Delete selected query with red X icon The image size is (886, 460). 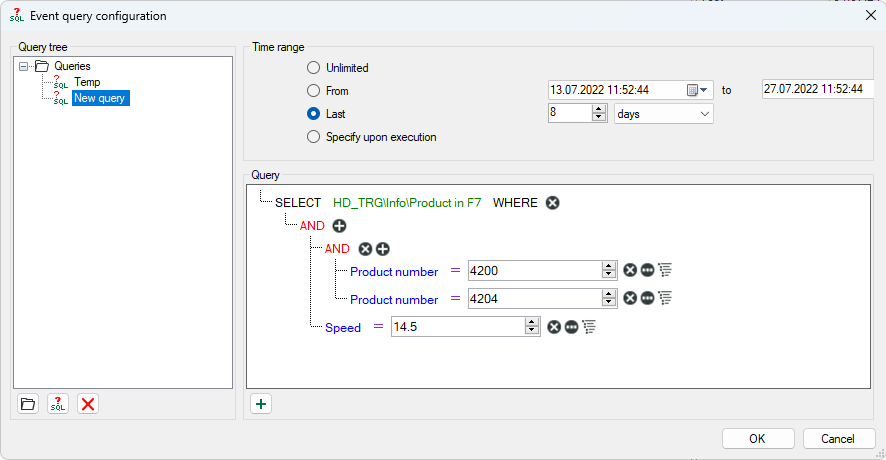coord(88,404)
